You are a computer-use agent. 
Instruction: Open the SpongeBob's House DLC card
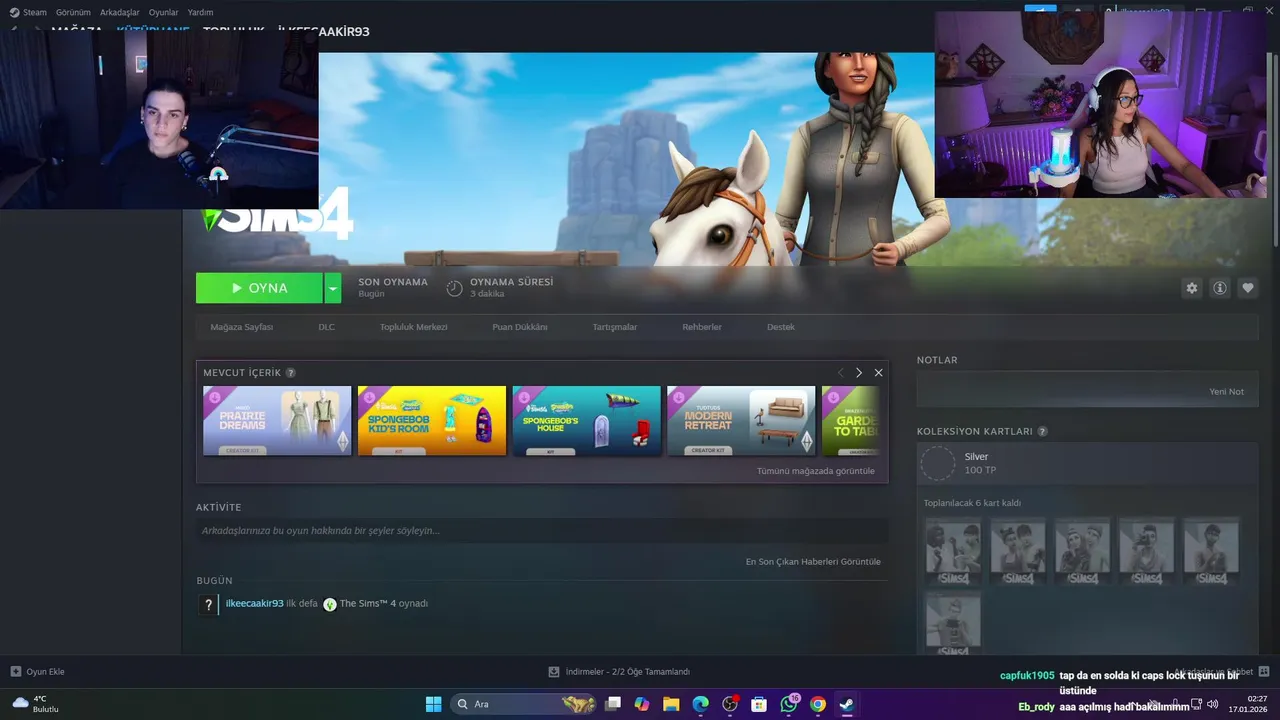coord(587,421)
